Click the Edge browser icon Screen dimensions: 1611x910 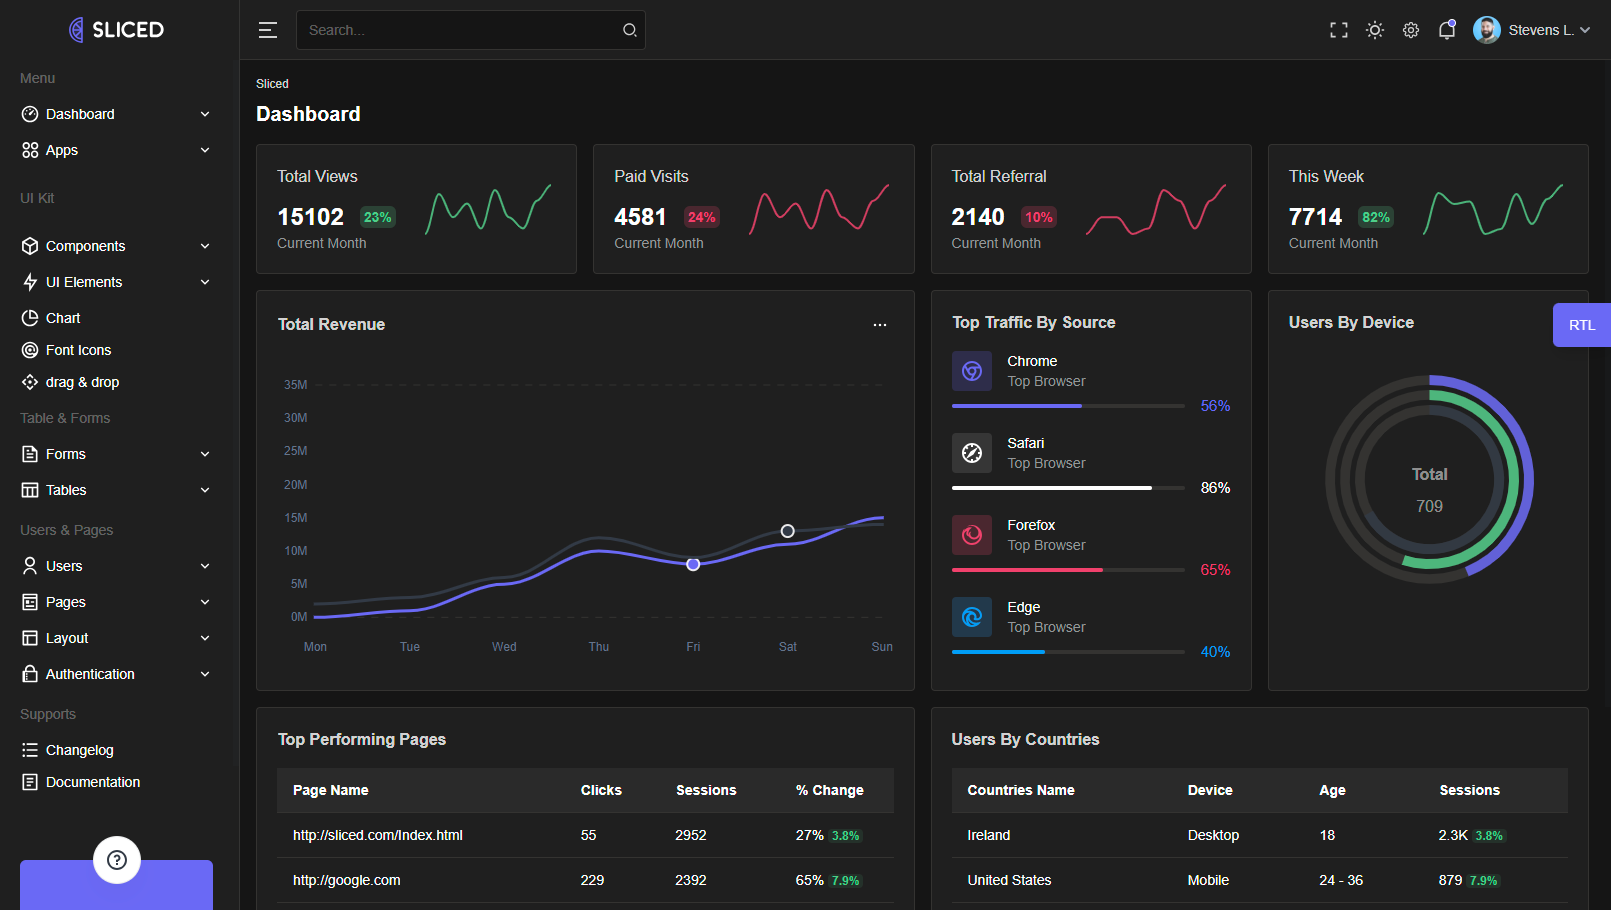click(x=971, y=617)
